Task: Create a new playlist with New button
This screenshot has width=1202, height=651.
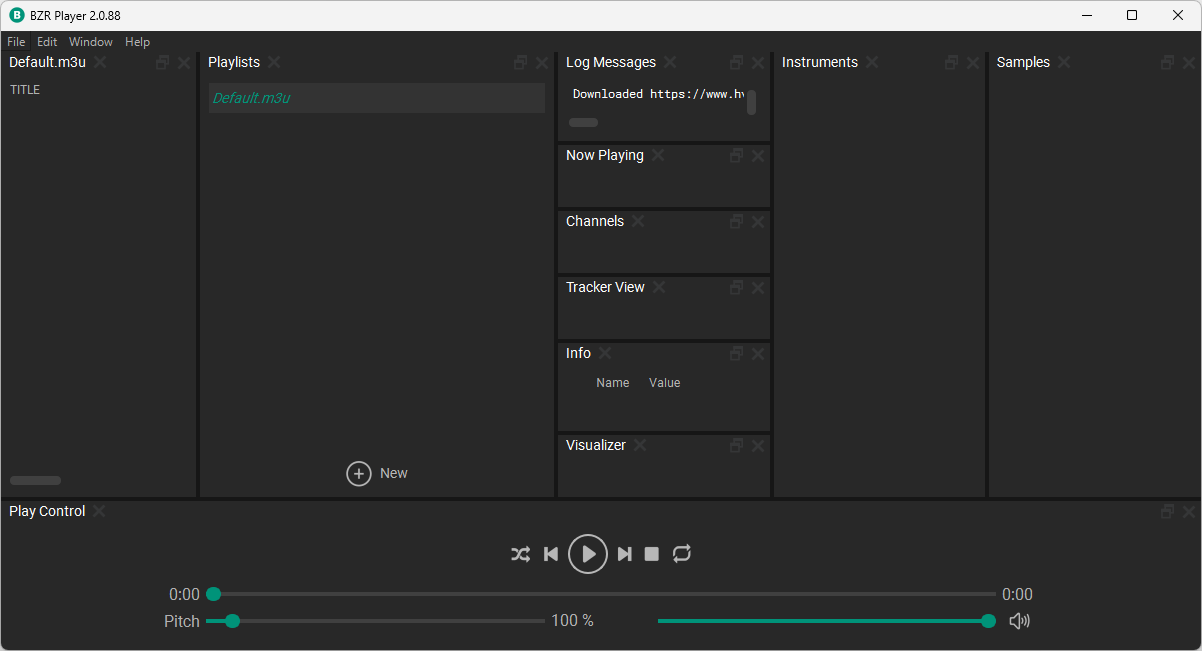Action: [377, 474]
